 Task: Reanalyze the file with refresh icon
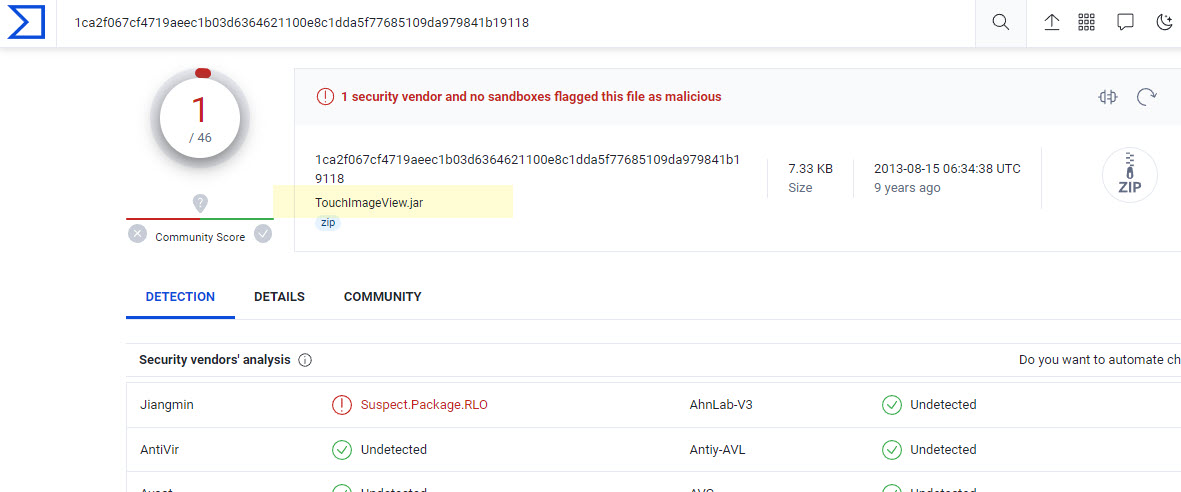click(x=1147, y=97)
